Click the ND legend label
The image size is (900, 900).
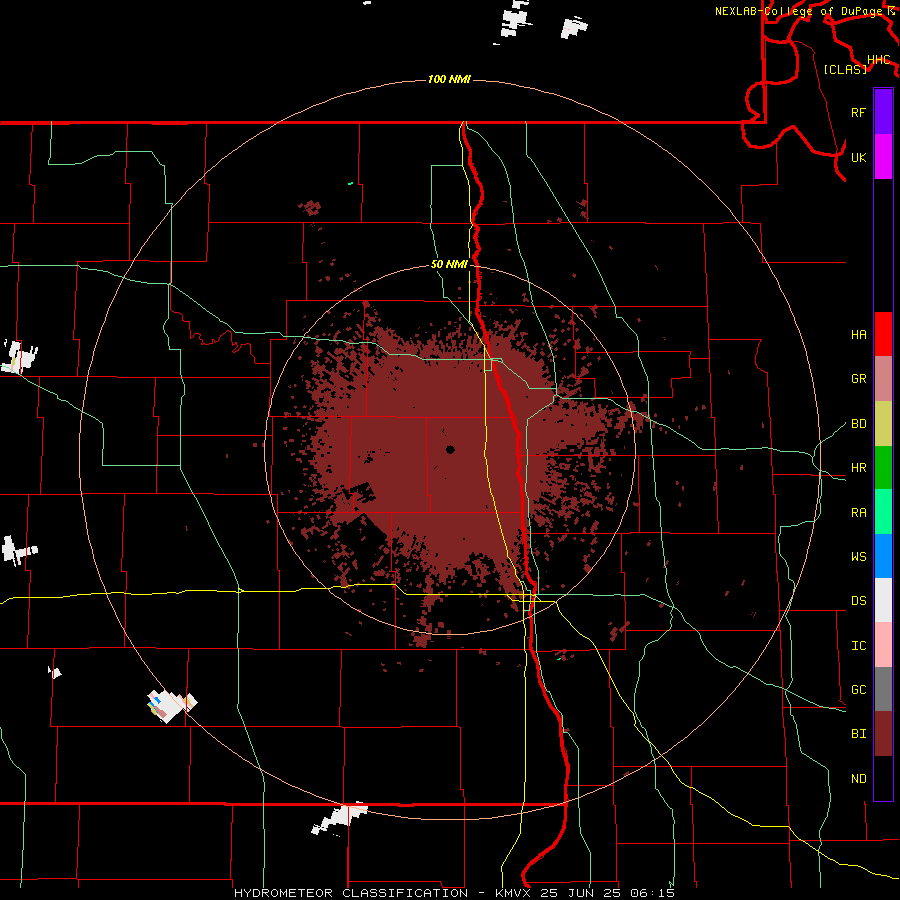tap(858, 779)
